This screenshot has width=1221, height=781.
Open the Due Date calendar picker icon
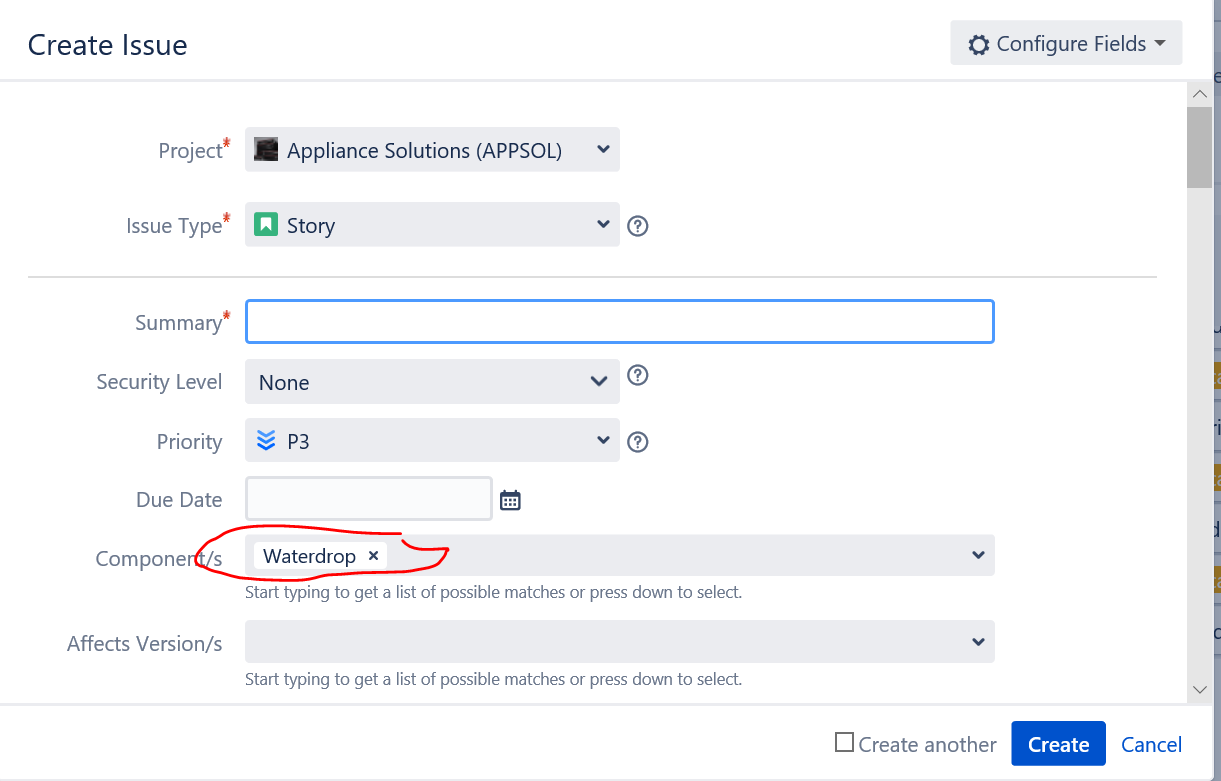coord(510,500)
